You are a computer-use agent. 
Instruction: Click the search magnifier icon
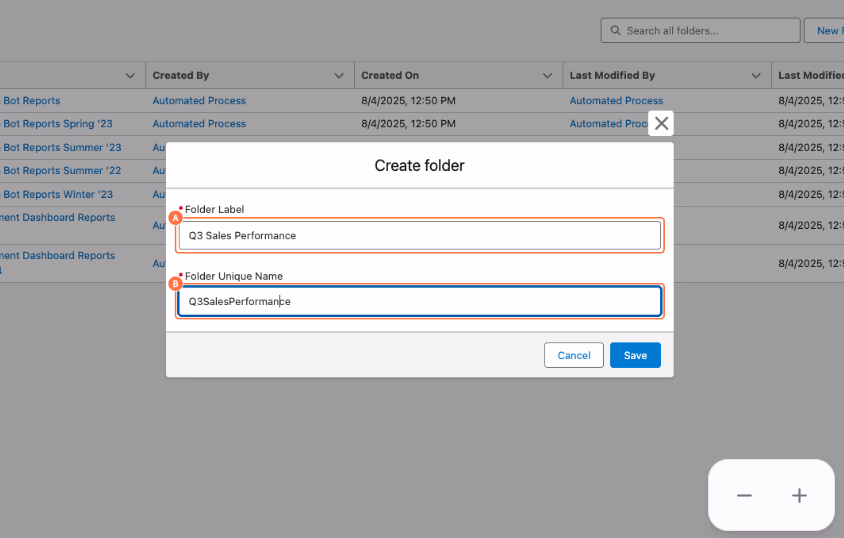615,31
